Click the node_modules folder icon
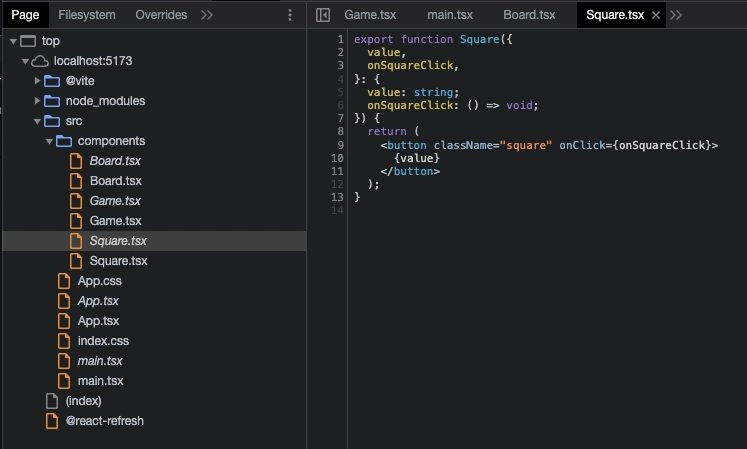The height and width of the screenshot is (449, 747). [52, 101]
